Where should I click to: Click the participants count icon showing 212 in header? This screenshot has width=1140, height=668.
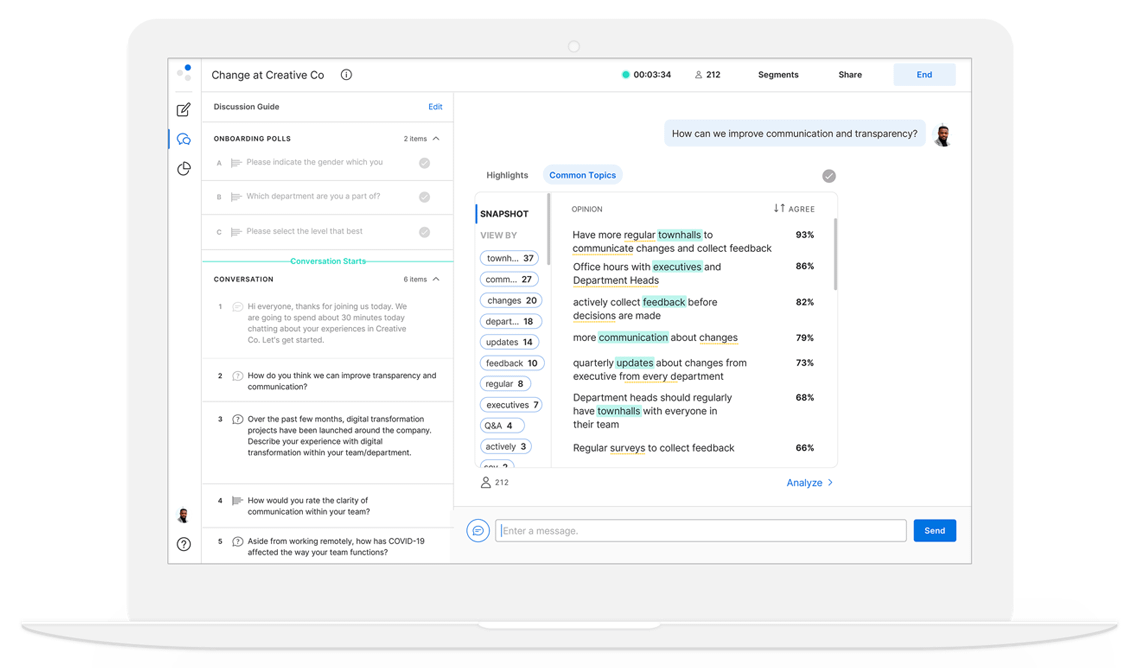point(698,75)
